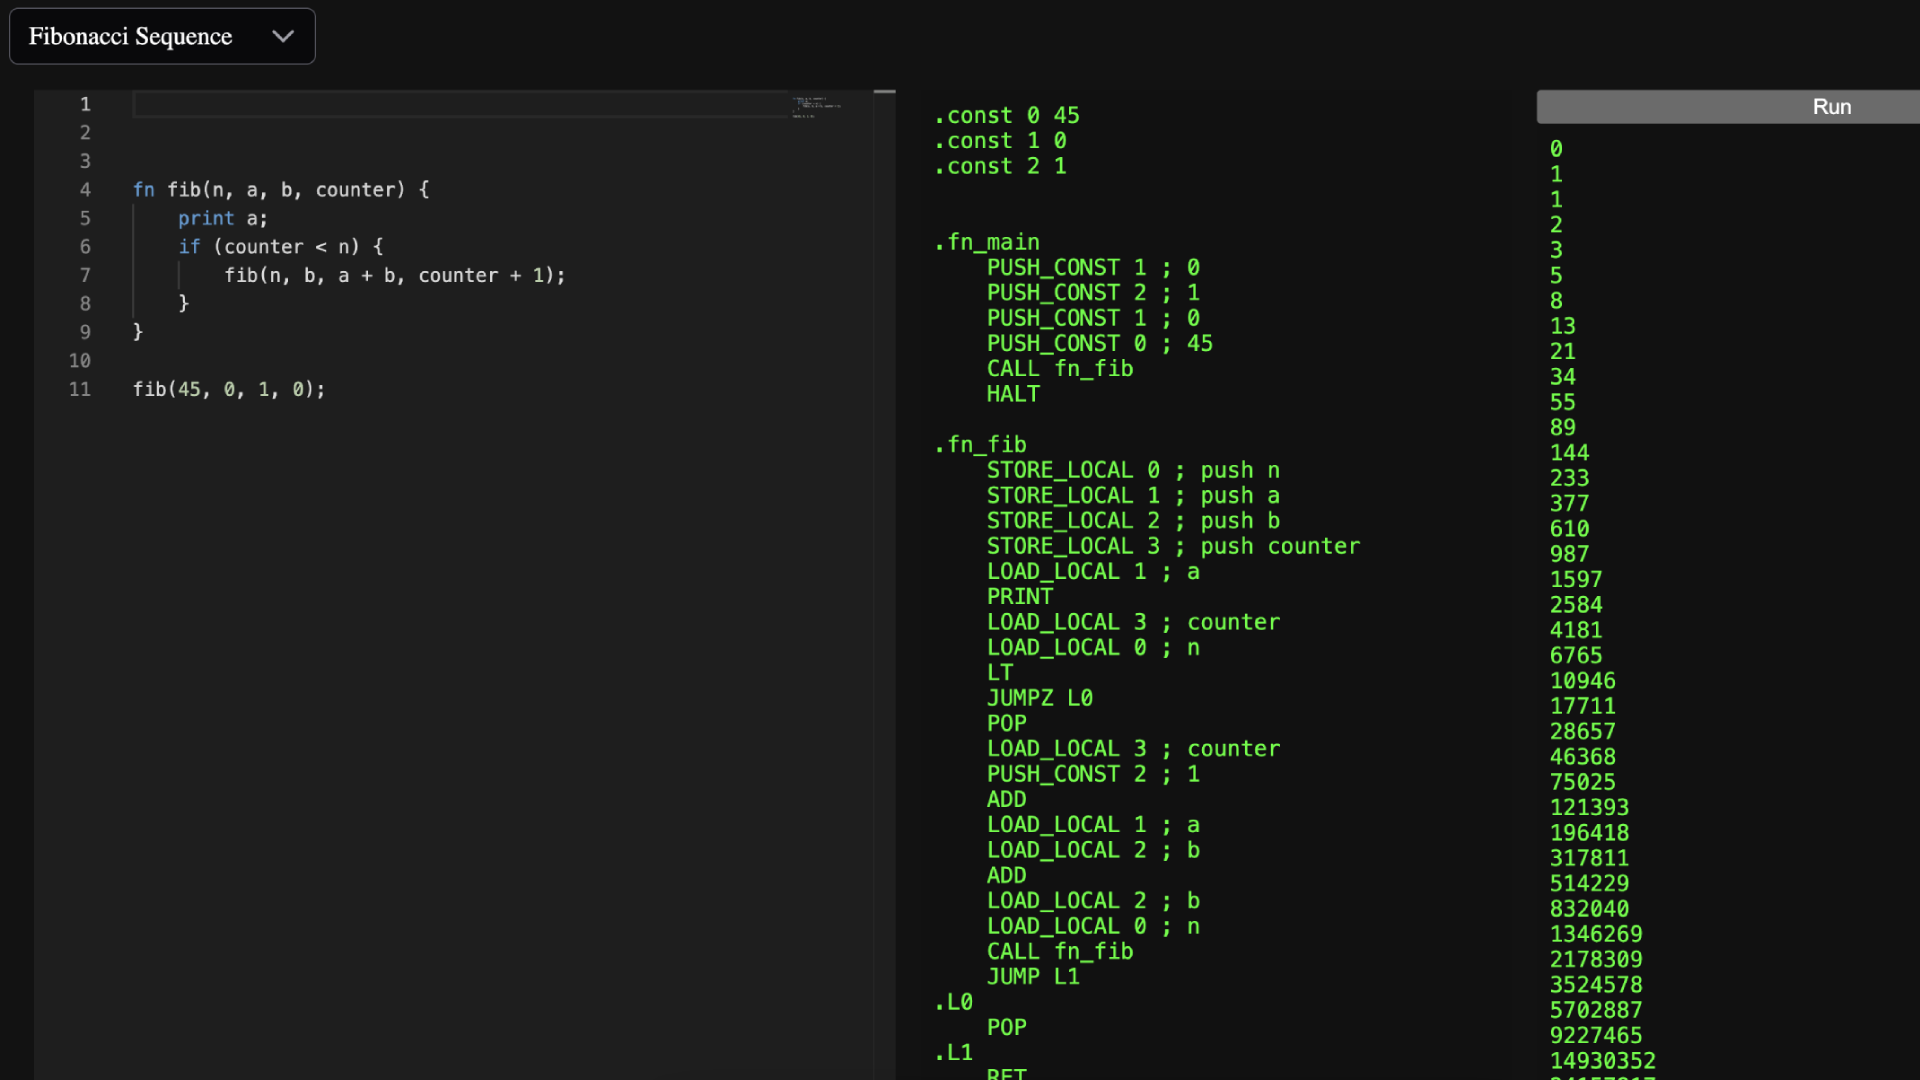Click the 'print a;' statement on line 5
This screenshot has width=1920, height=1080.
pyautogui.click(x=222, y=218)
